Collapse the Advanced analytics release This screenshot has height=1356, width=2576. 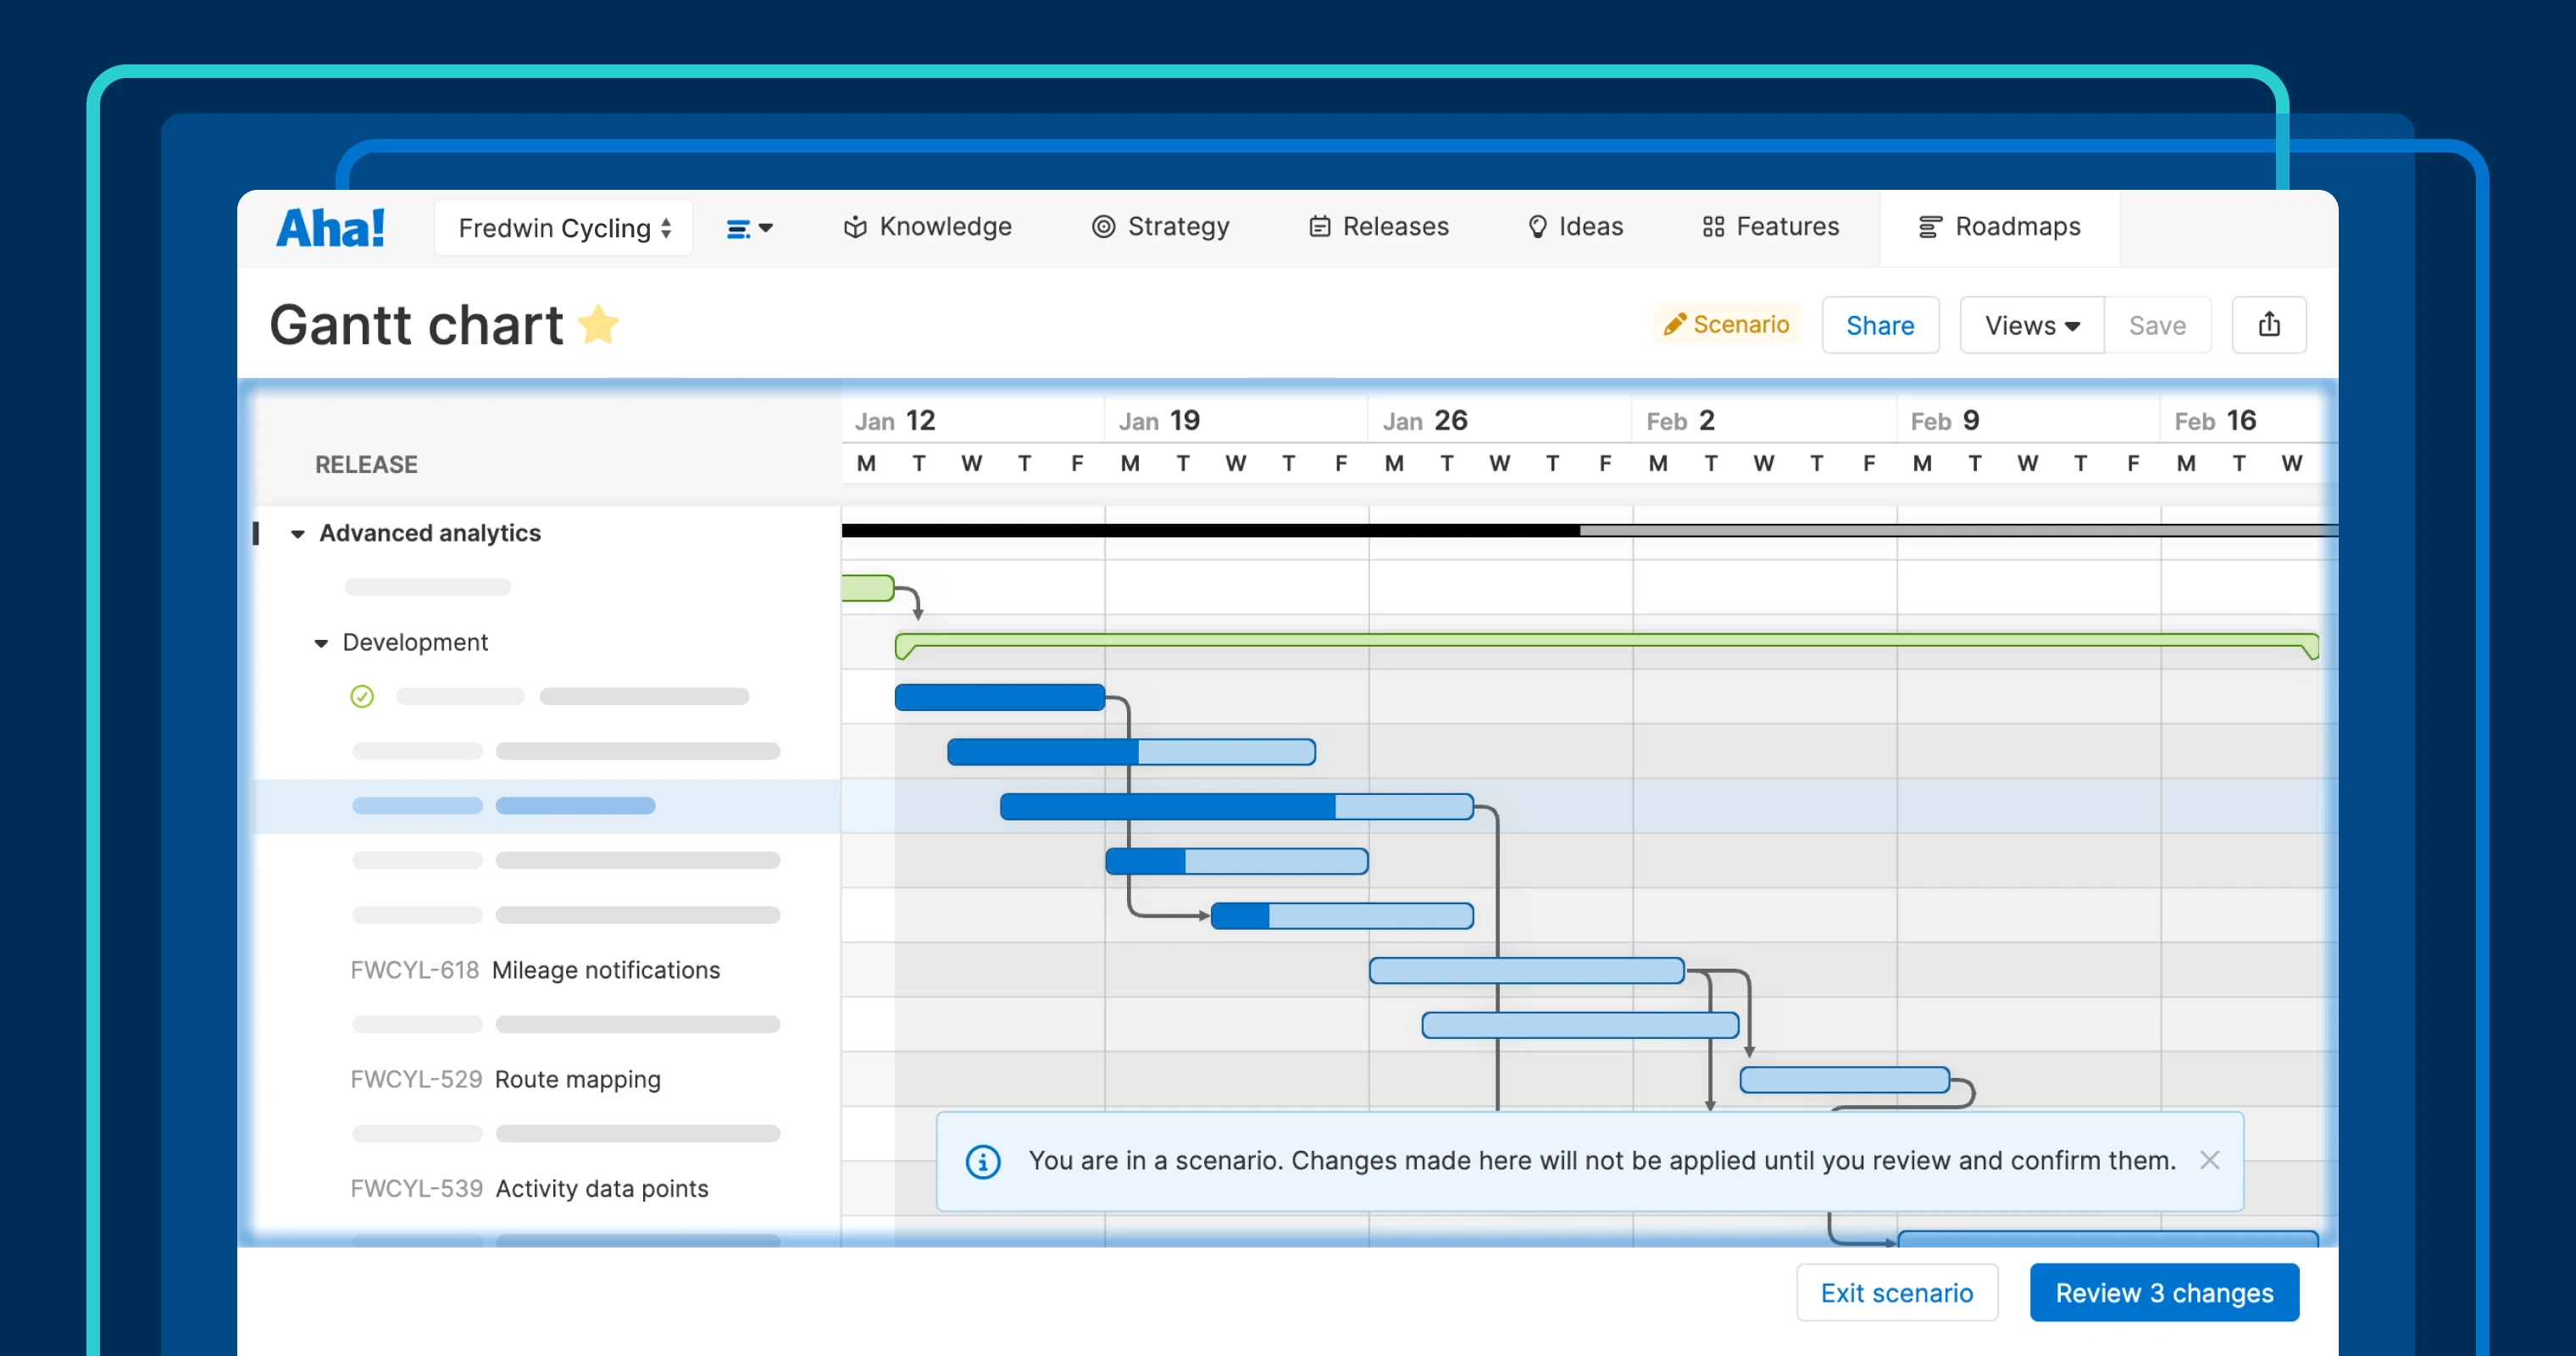[297, 533]
